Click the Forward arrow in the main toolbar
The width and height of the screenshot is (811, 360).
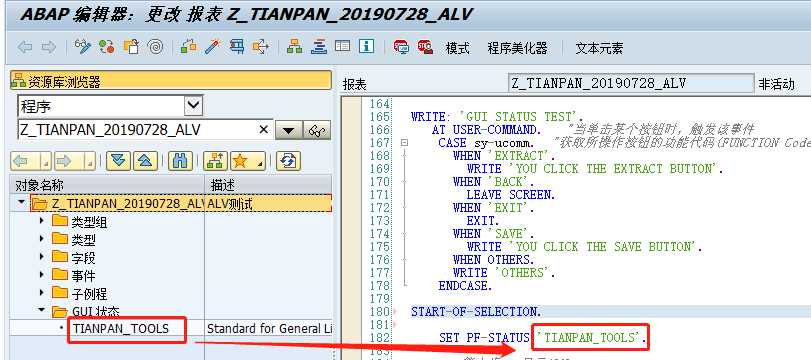point(49,48)
